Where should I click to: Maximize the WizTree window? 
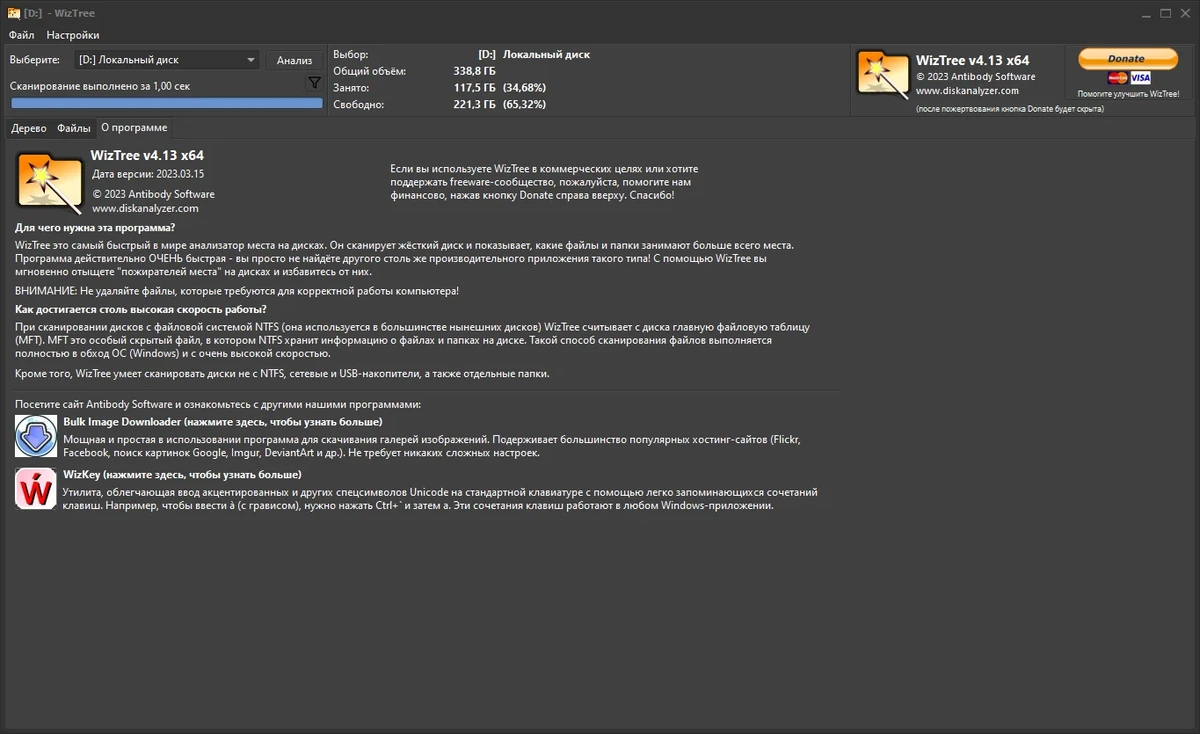pos(1165,13)
